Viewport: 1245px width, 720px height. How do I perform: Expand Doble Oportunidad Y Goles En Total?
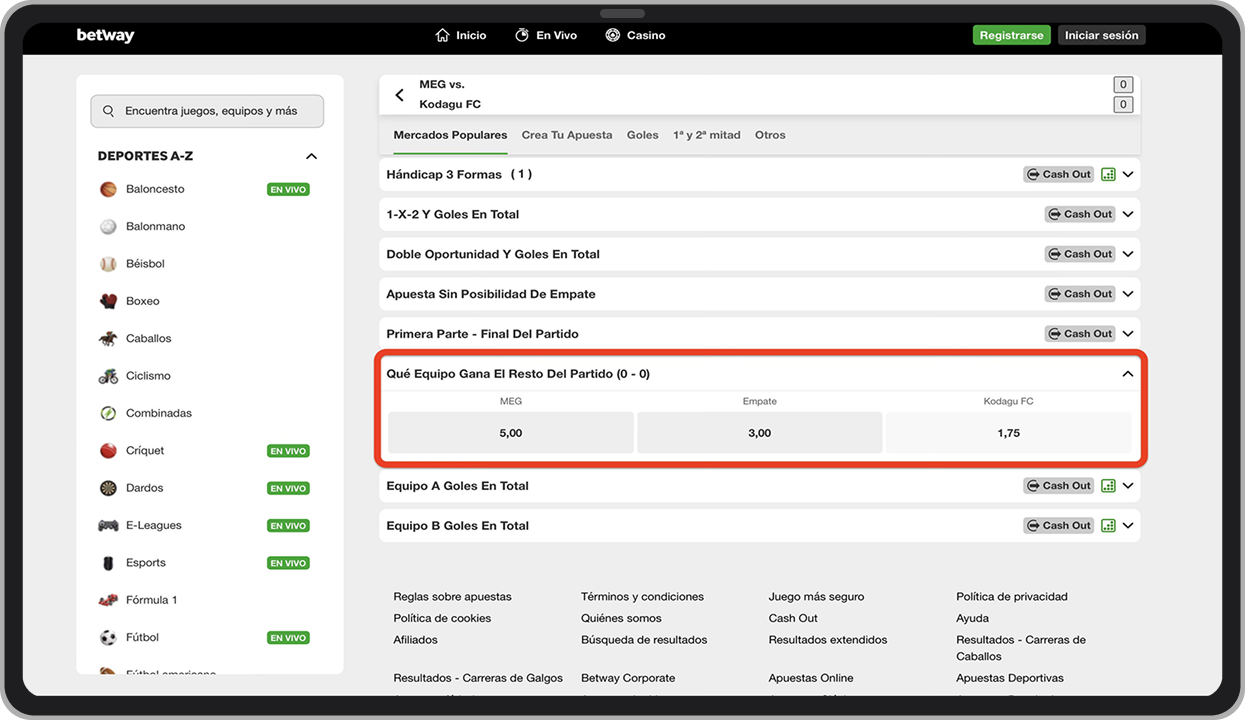coord(1128,254)
